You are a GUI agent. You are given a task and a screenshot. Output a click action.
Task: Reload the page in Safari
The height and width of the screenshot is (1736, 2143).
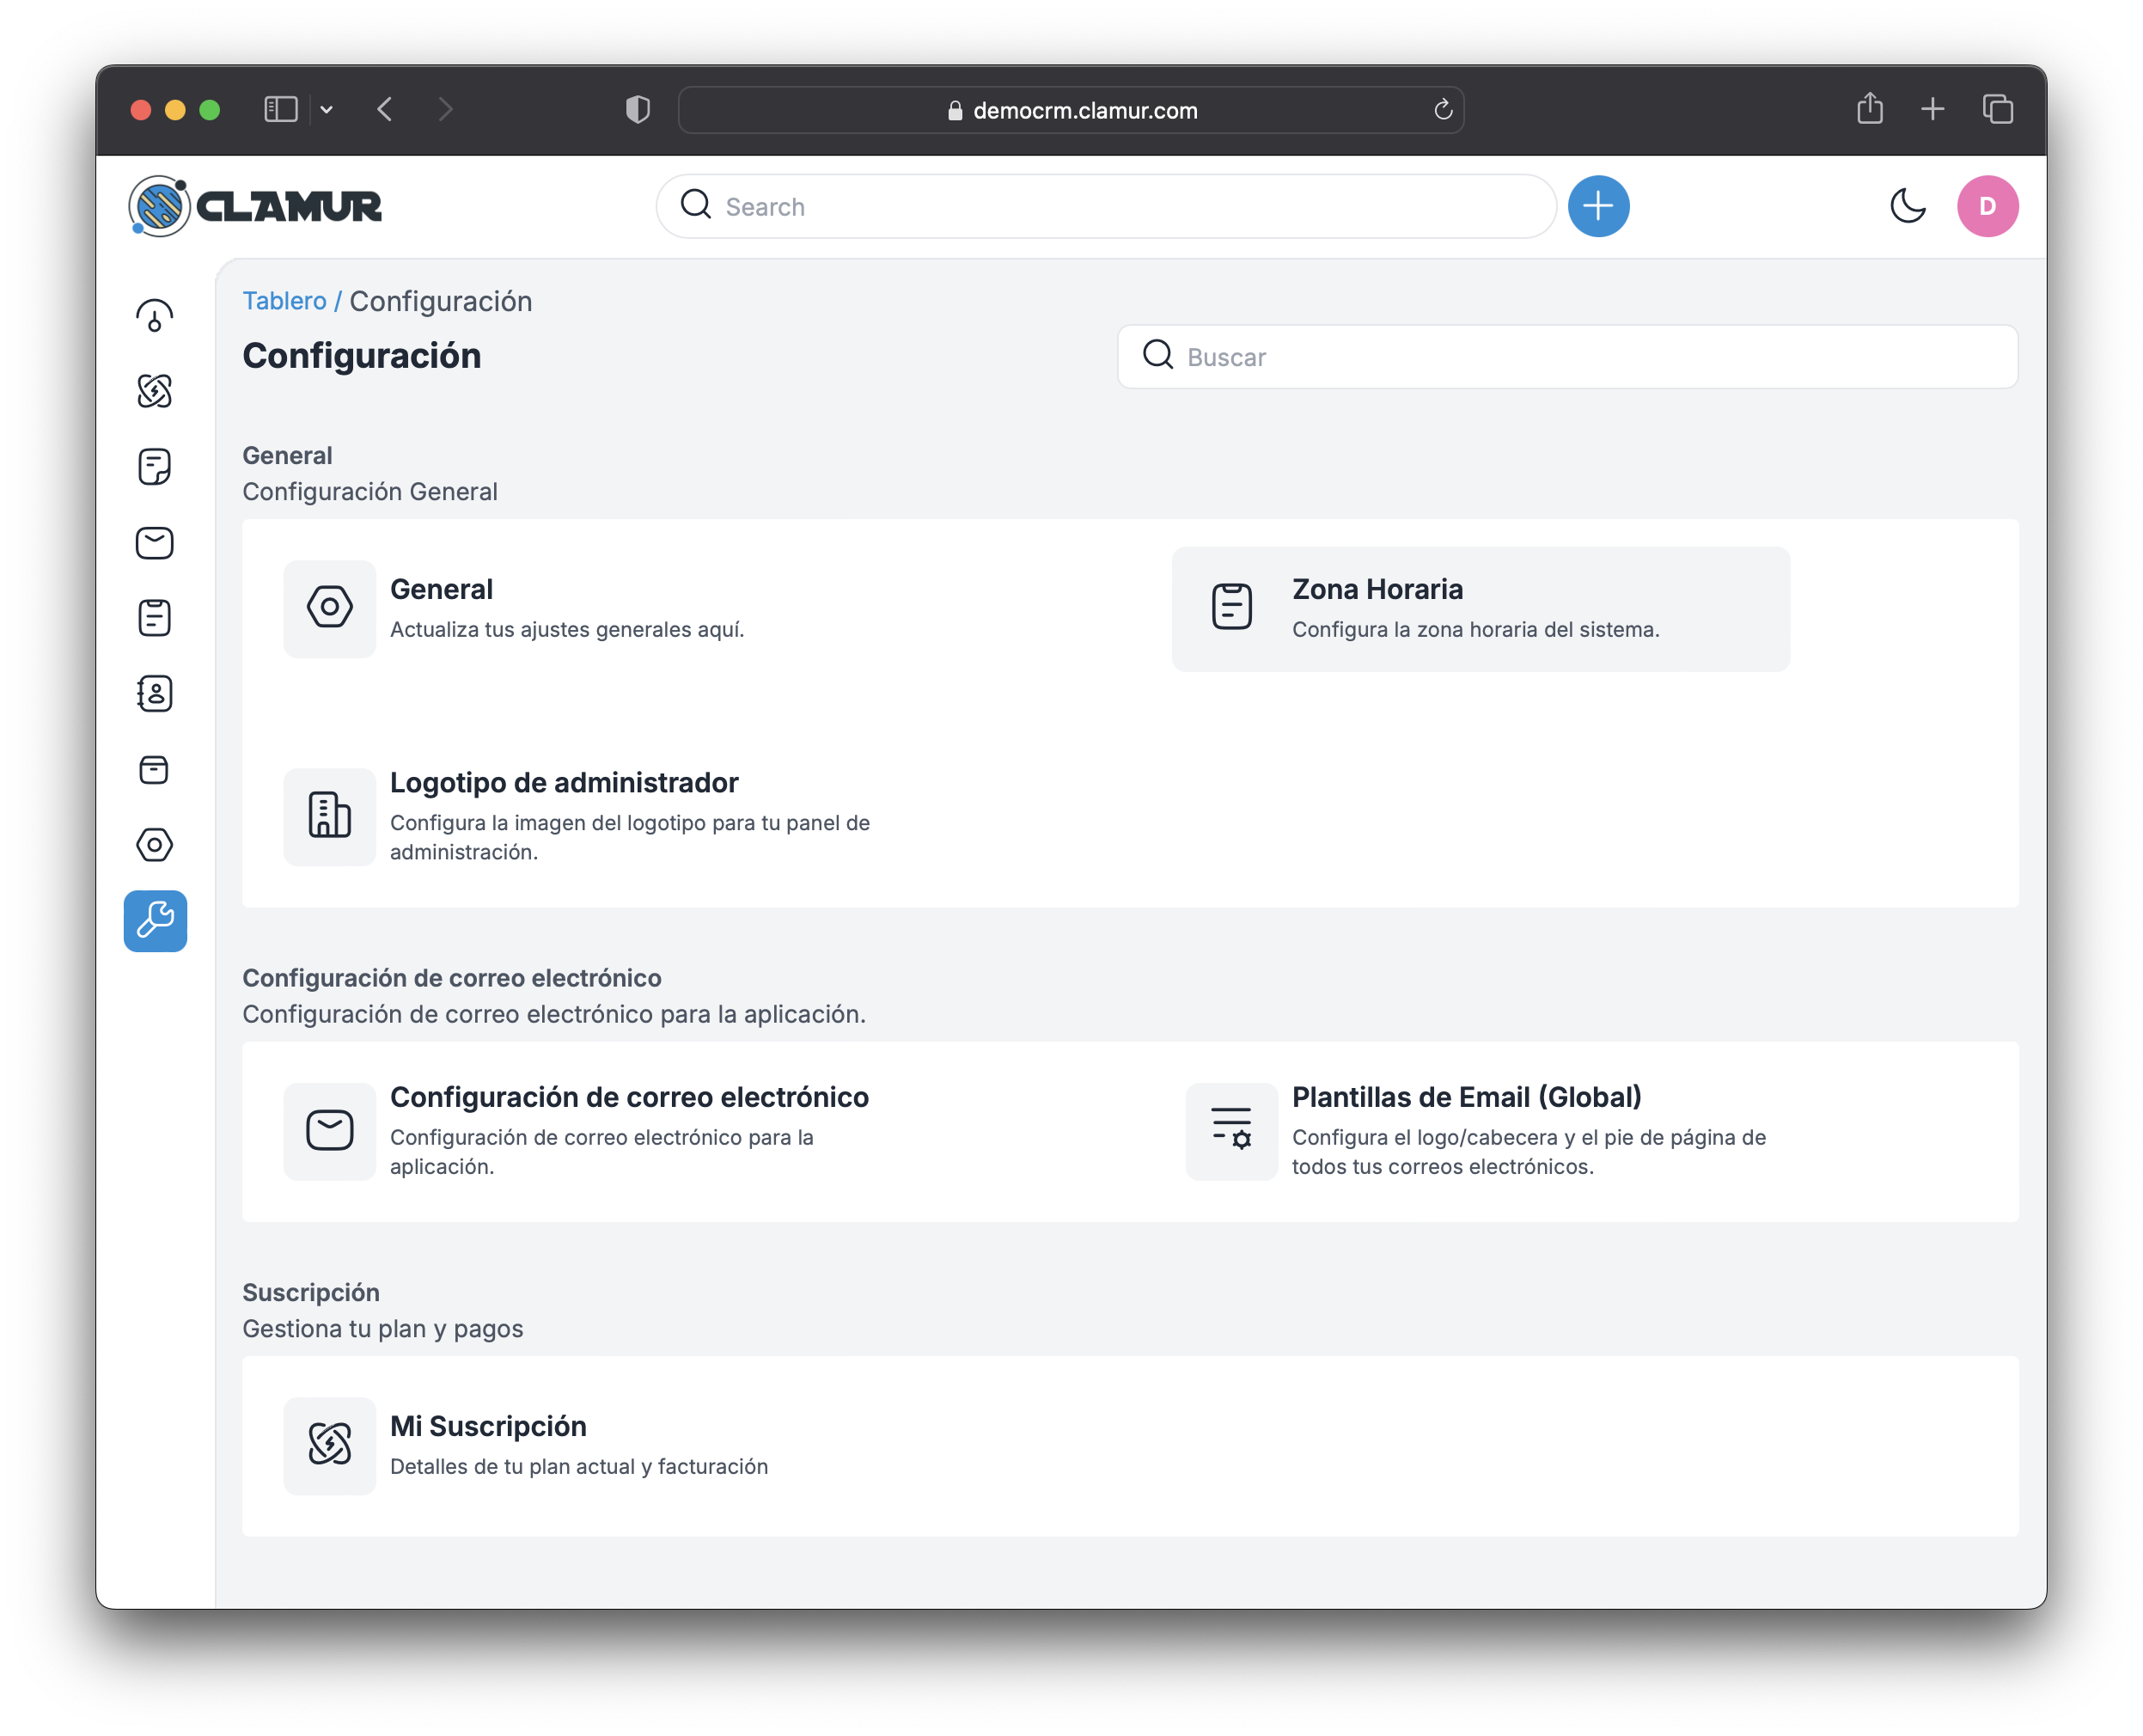tap(1442, 110)
